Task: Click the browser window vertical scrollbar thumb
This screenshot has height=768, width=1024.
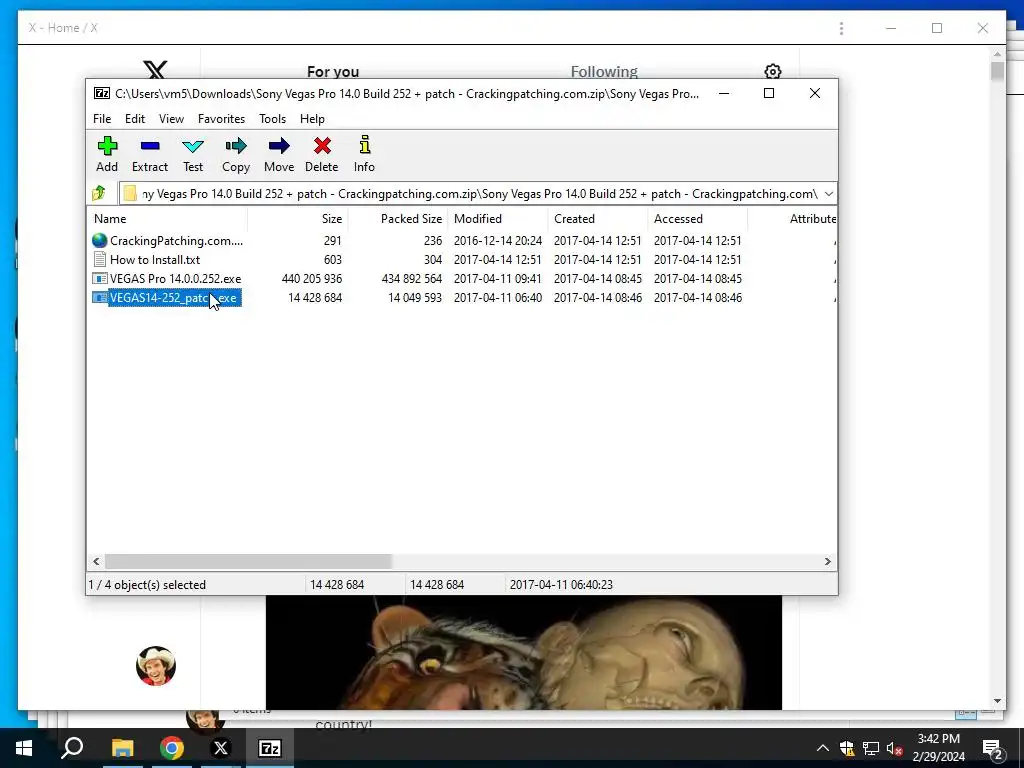Action: [997, 71]
